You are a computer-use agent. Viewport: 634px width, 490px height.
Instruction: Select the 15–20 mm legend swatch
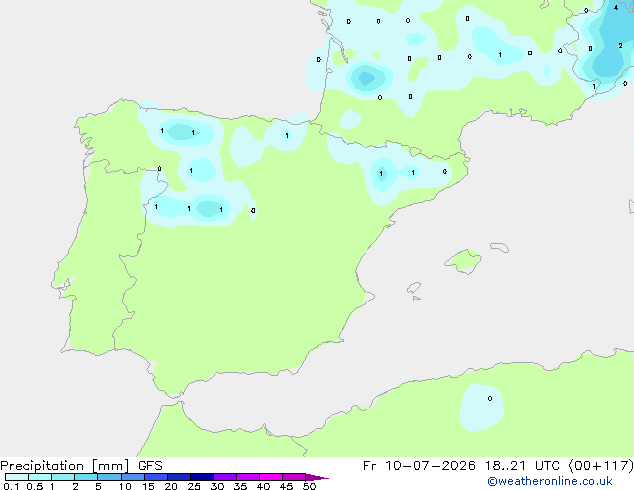(155, 477)
